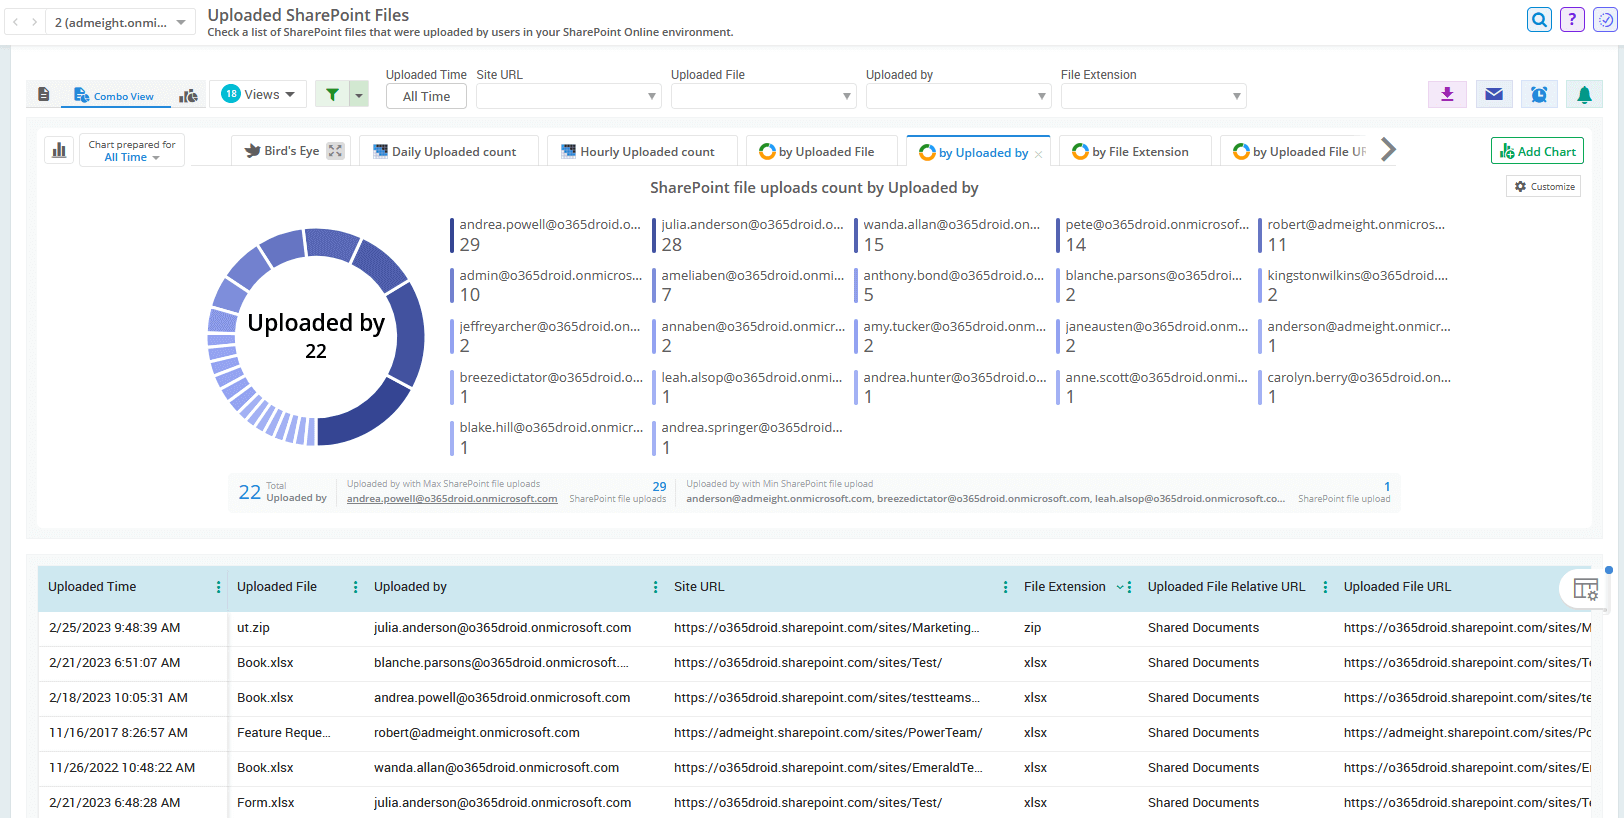Click the search magnifier icon

[x=1539, y=19]
